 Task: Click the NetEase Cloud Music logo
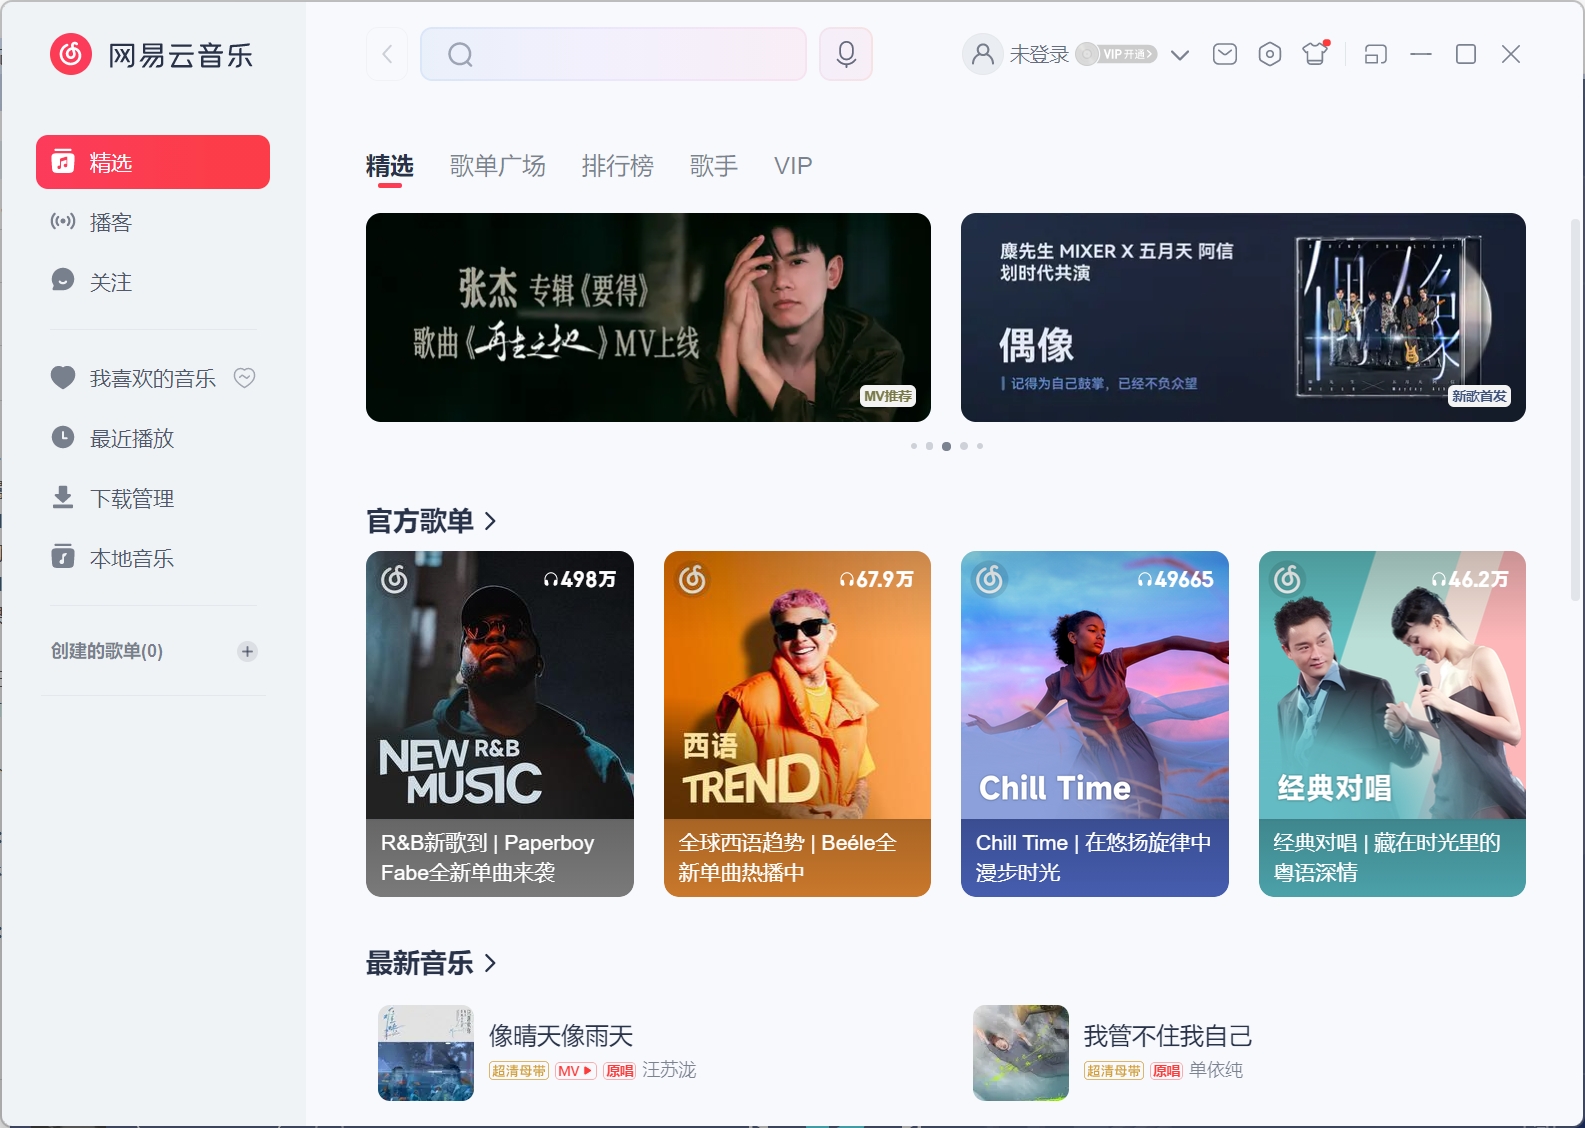click(71, 54)
